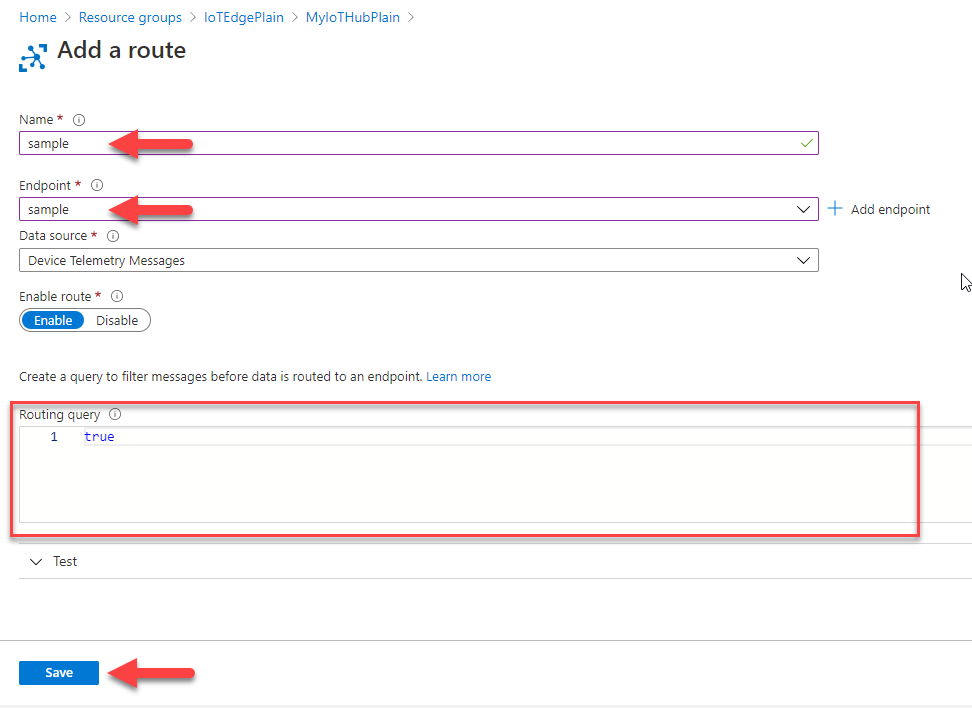
Task: Open the Data source dropdown
Action: coord(418,260)
